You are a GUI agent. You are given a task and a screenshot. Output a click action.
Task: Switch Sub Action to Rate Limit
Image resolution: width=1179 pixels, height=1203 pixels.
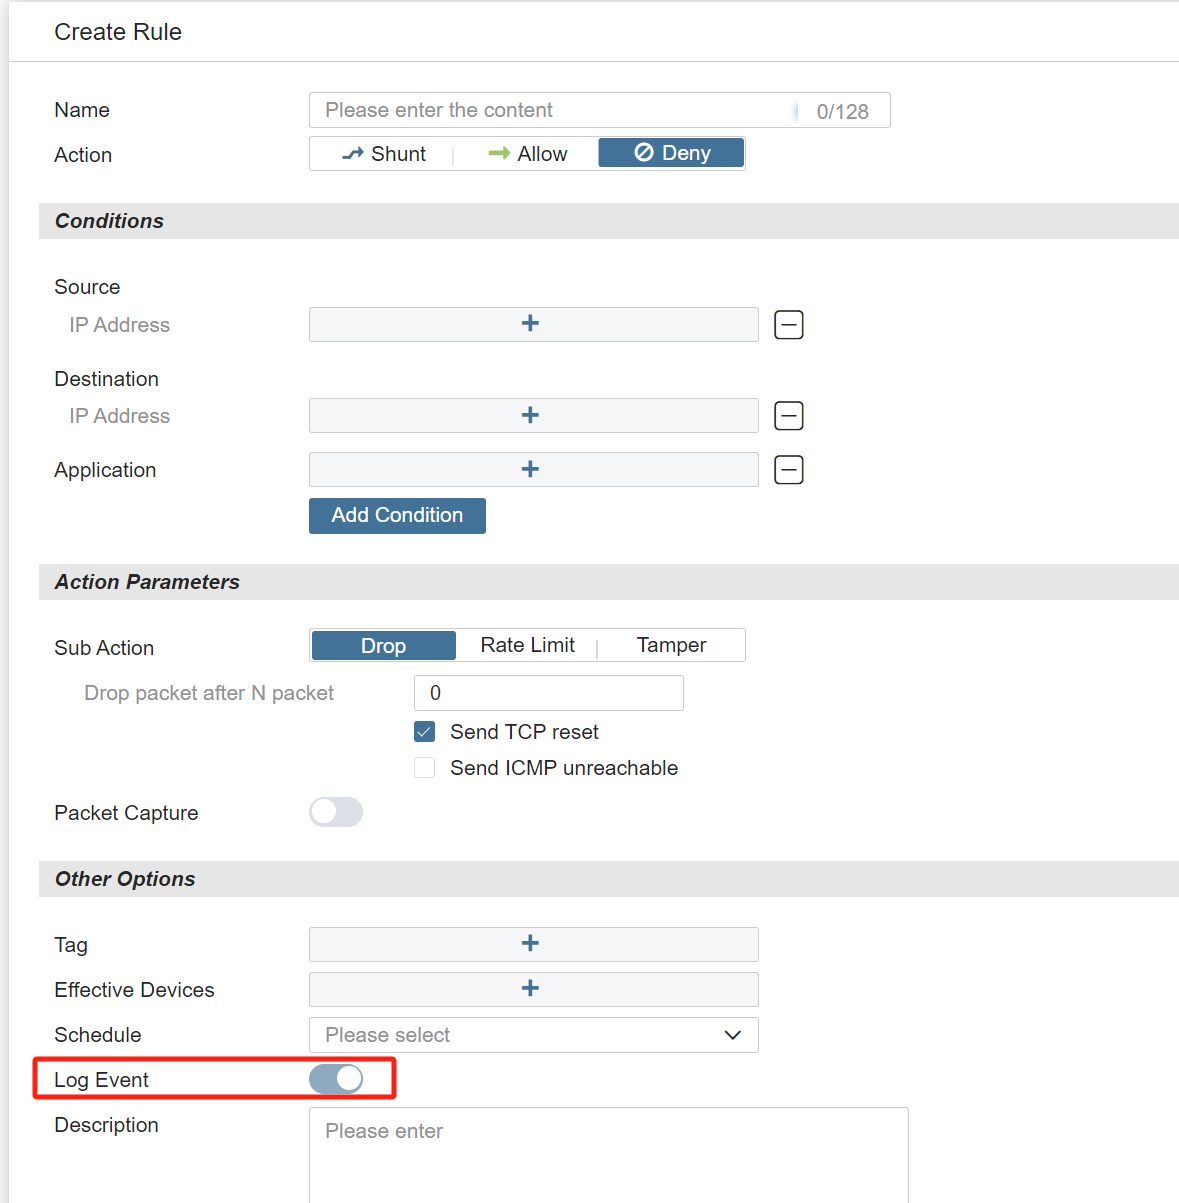(x=527, y=645)
